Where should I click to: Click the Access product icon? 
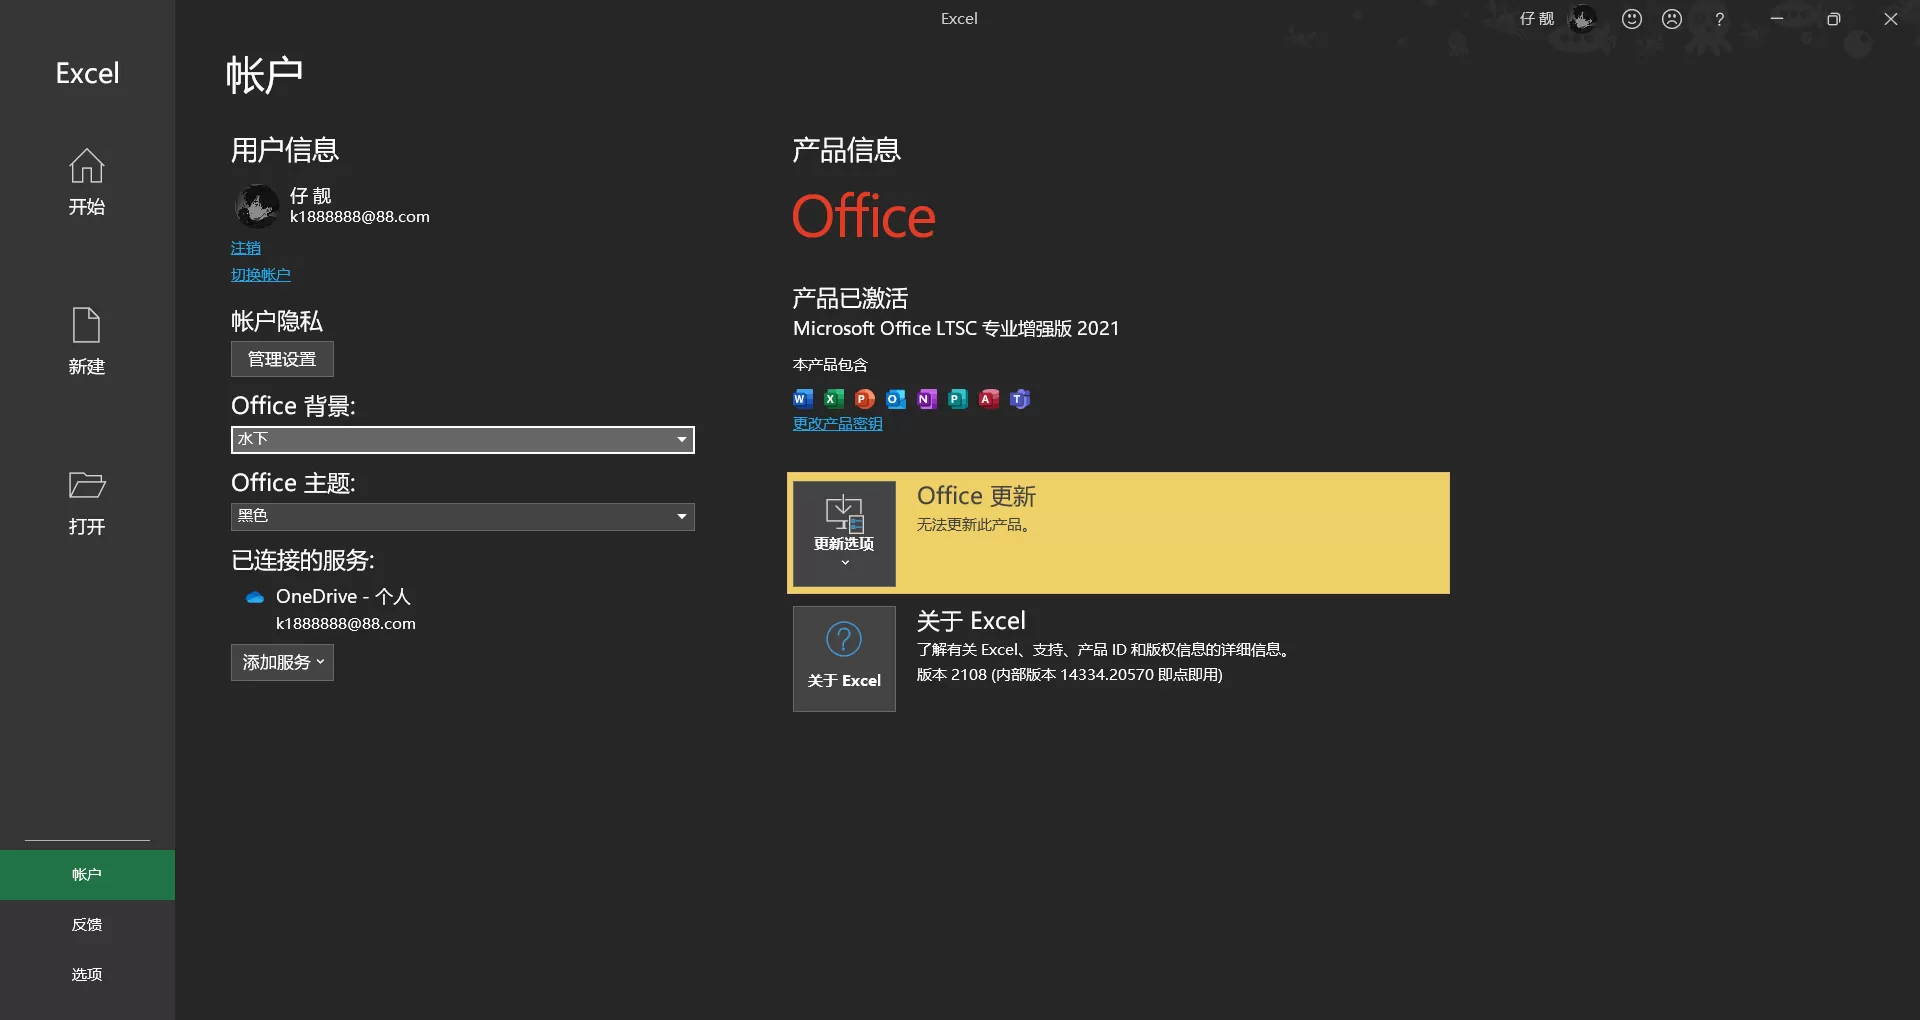tap(989, 398)
